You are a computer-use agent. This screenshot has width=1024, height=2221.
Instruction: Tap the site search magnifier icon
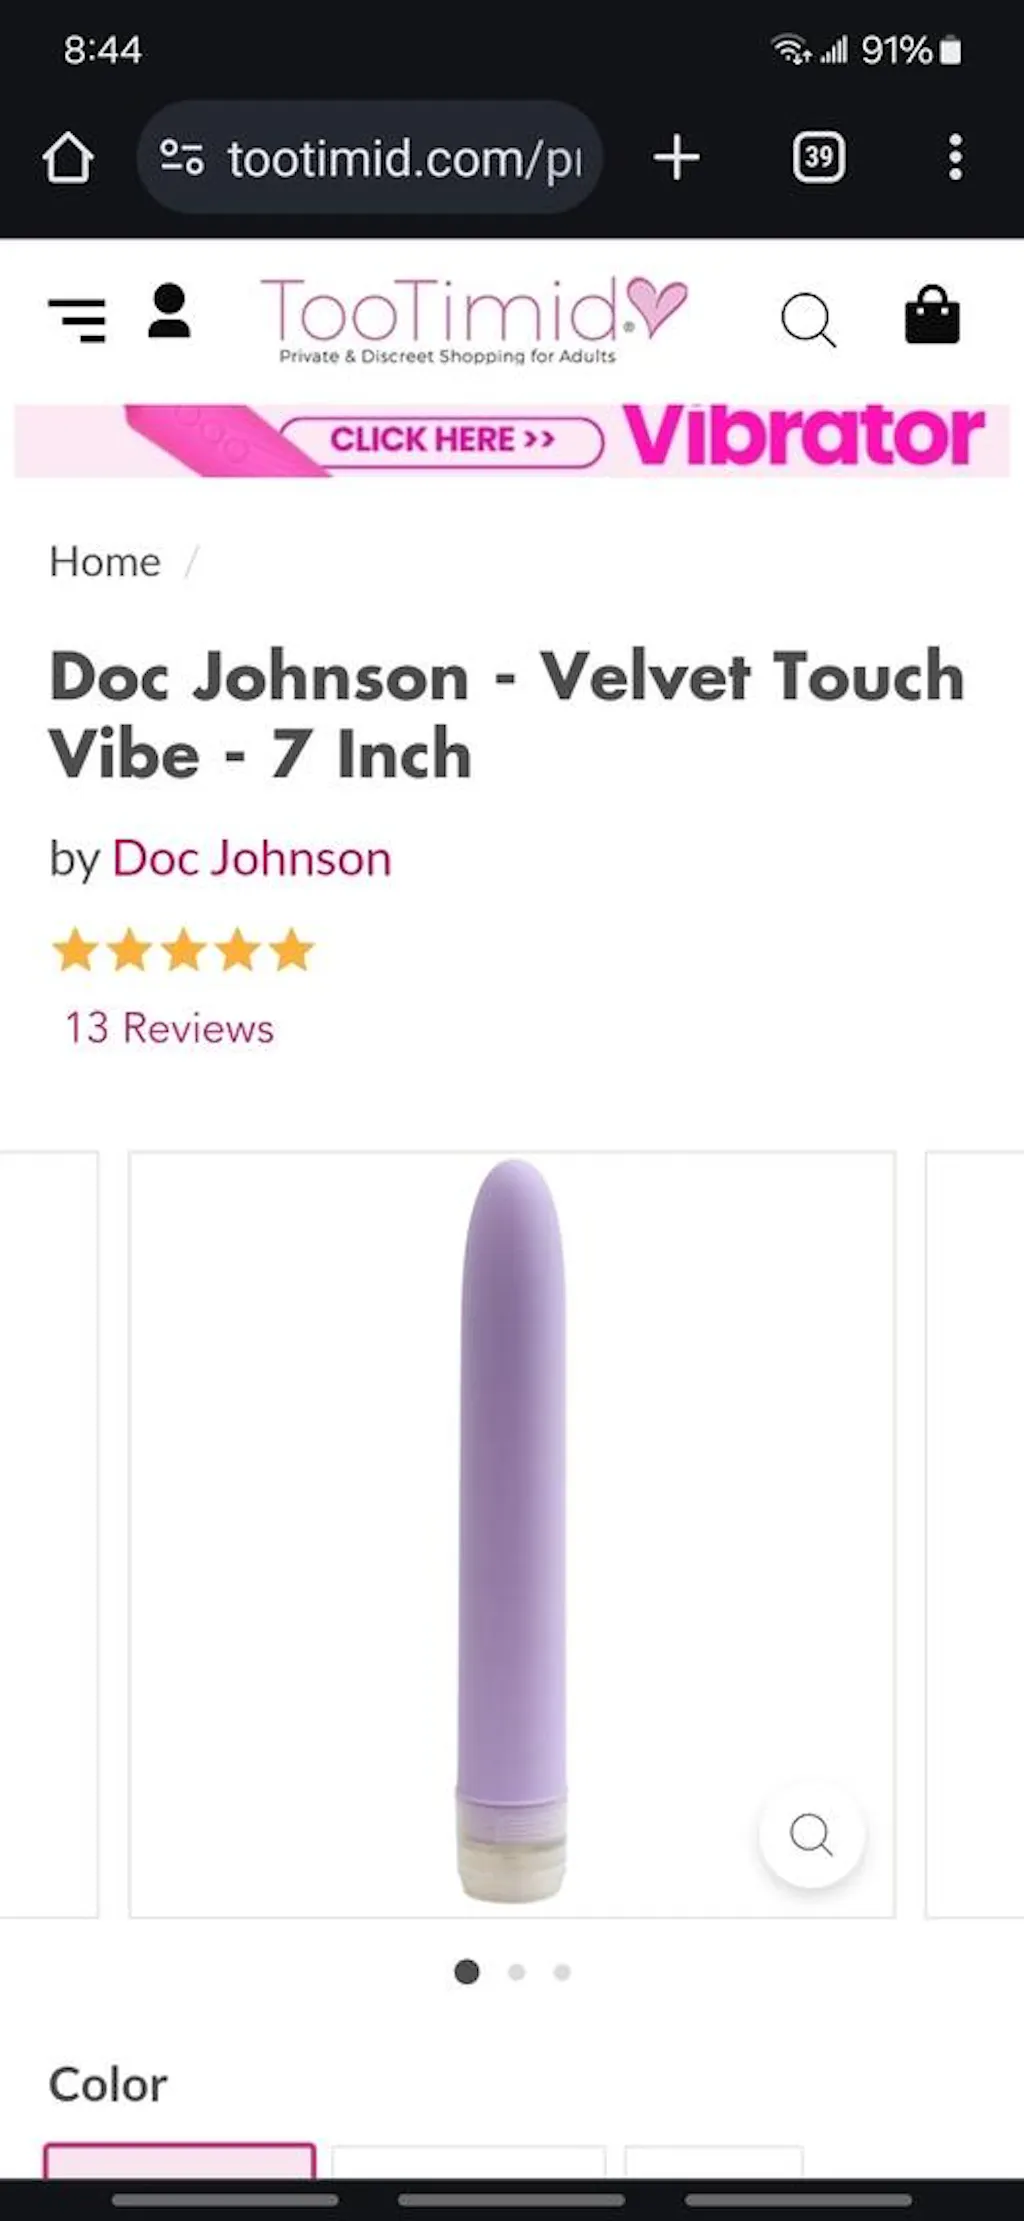[x=808, y=320]
